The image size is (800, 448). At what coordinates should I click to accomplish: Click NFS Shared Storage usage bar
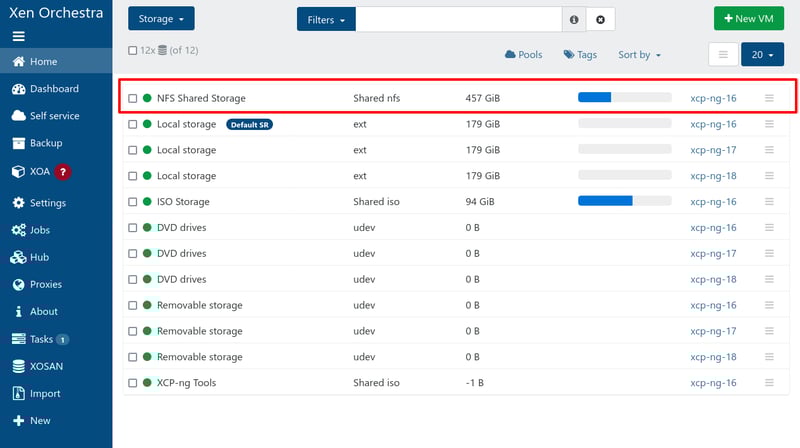click(624, 98)
